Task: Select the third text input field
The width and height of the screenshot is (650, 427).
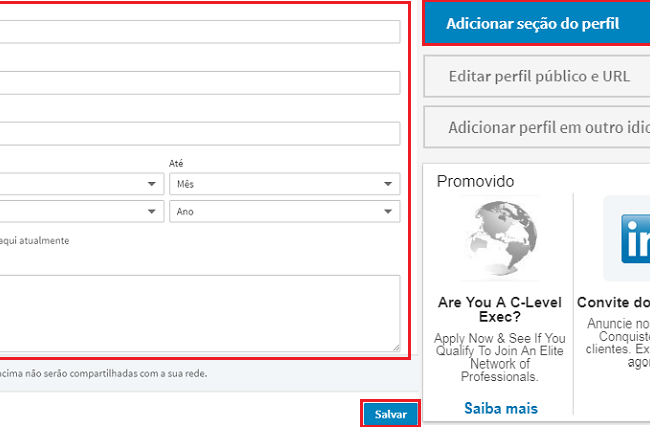Action: [200, 133]
